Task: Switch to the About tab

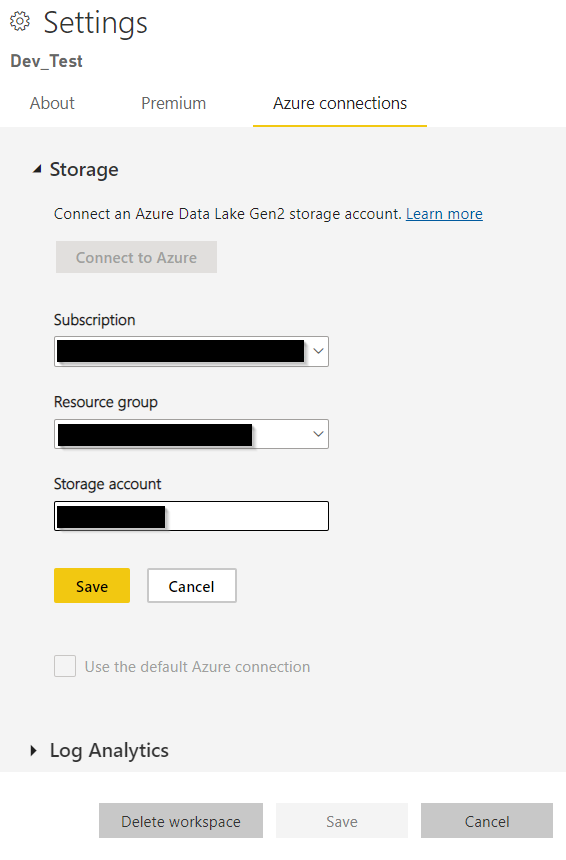Action: click(x=52, y=103)
